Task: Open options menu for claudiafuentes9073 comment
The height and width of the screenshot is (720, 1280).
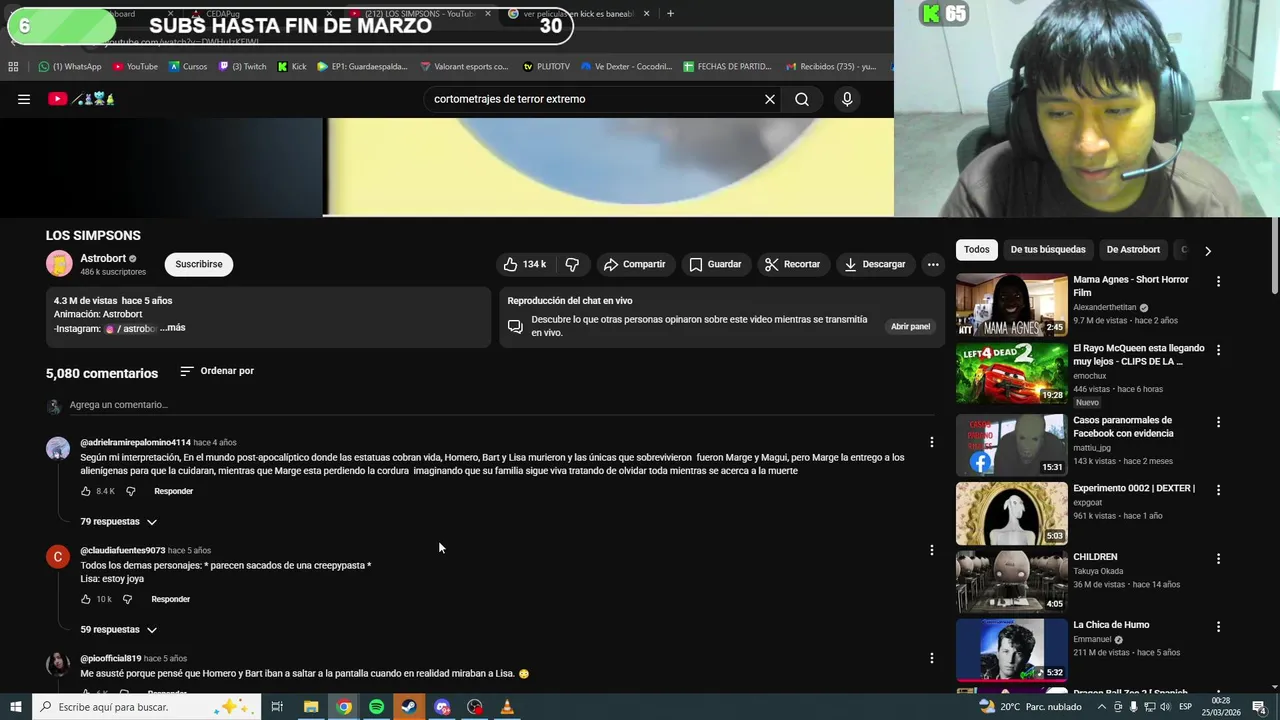Action: pos(931,550)
